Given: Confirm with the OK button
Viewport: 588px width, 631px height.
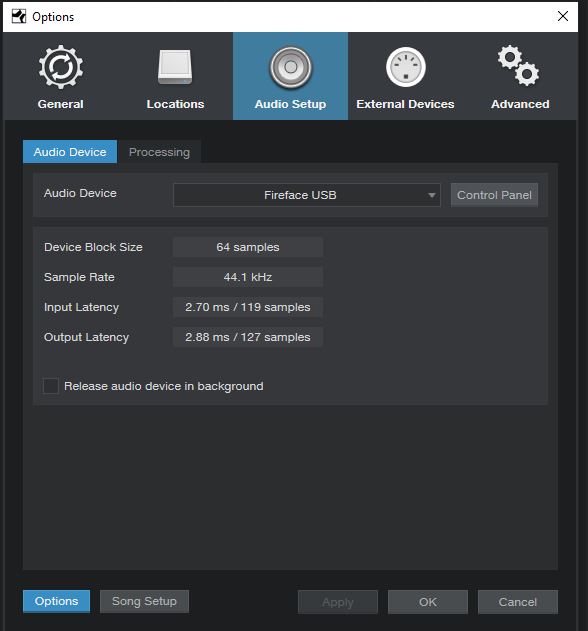Looking at the screenshot, I should [428, 602].
